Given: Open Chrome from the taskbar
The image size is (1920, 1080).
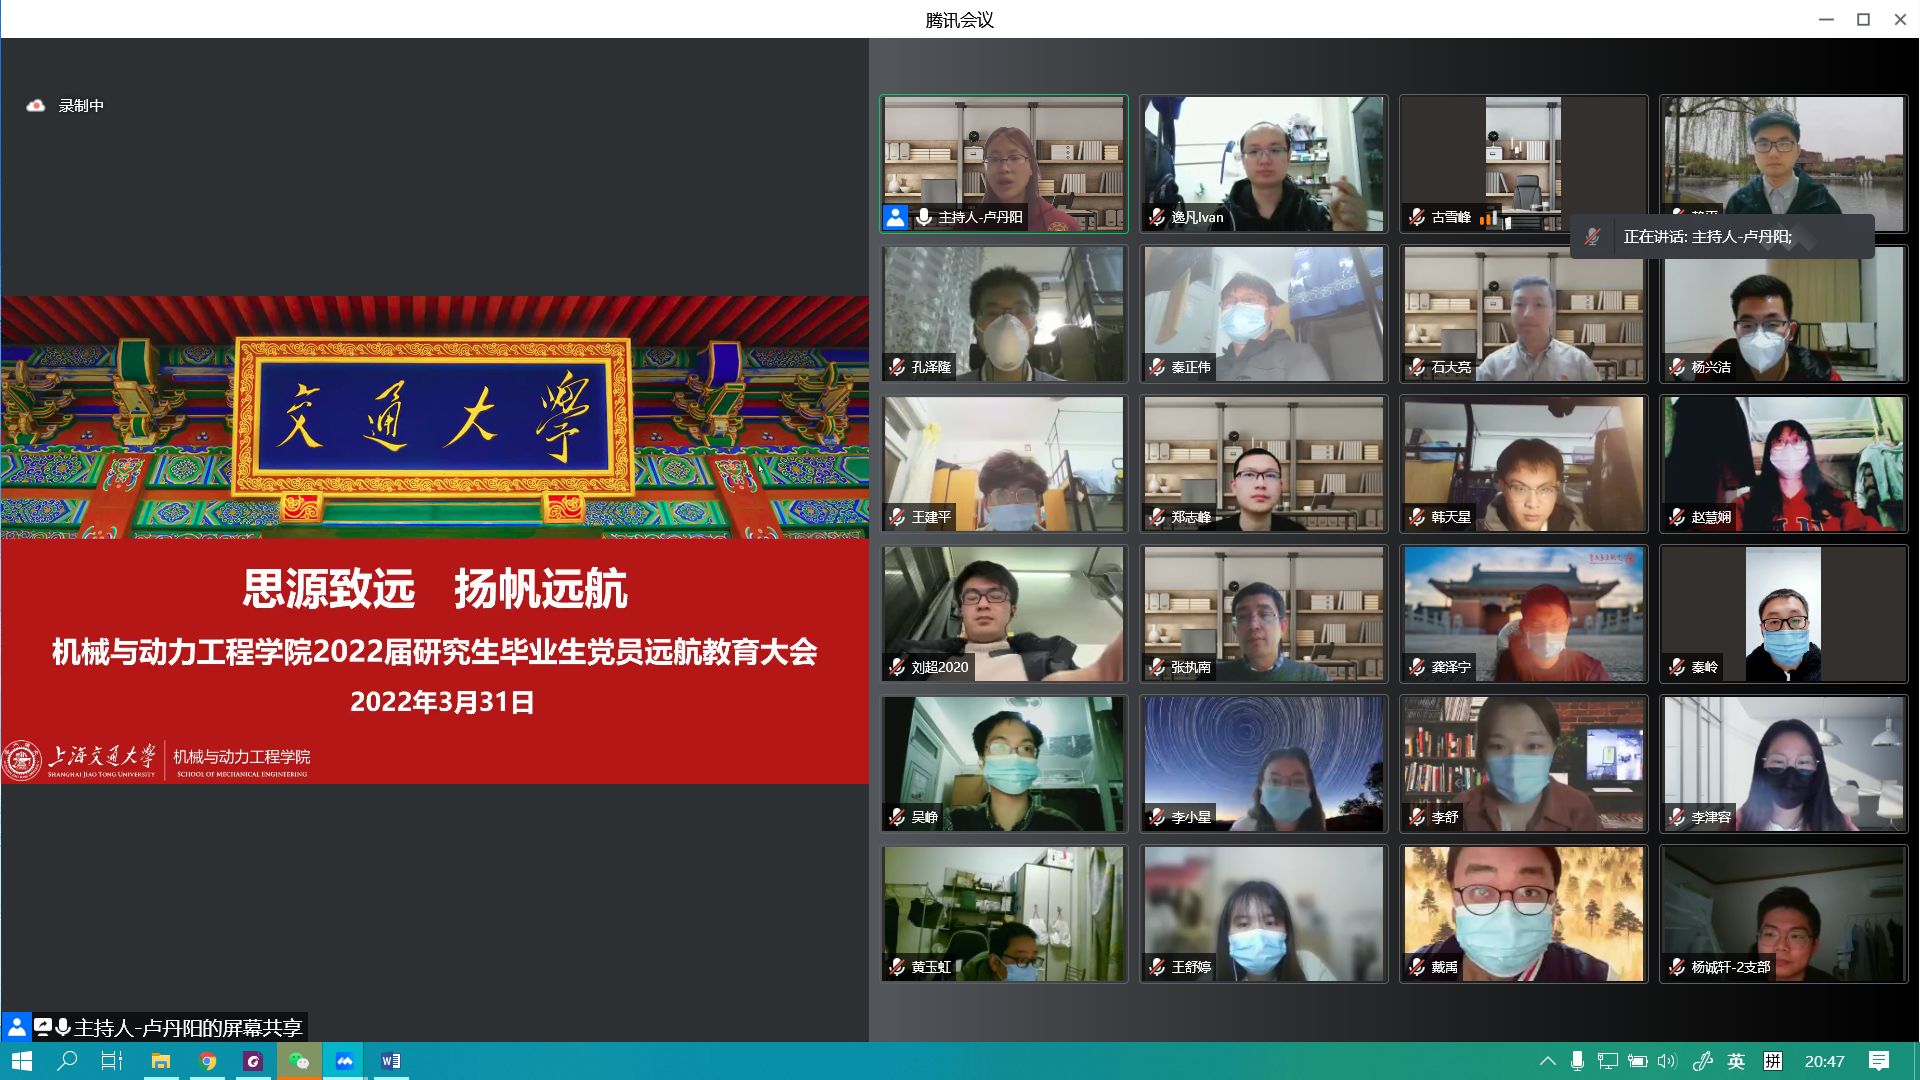Looking at the screenshot, I should click(208, 1061).
